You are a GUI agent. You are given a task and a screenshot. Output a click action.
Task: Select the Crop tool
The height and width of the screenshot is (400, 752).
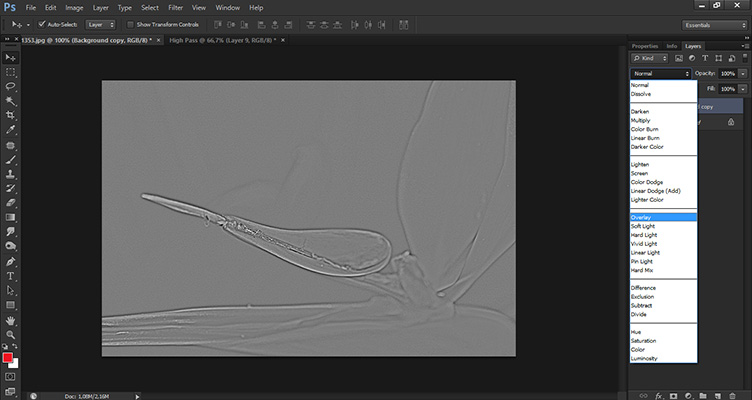pyautogui.click(x=10, y=116)
